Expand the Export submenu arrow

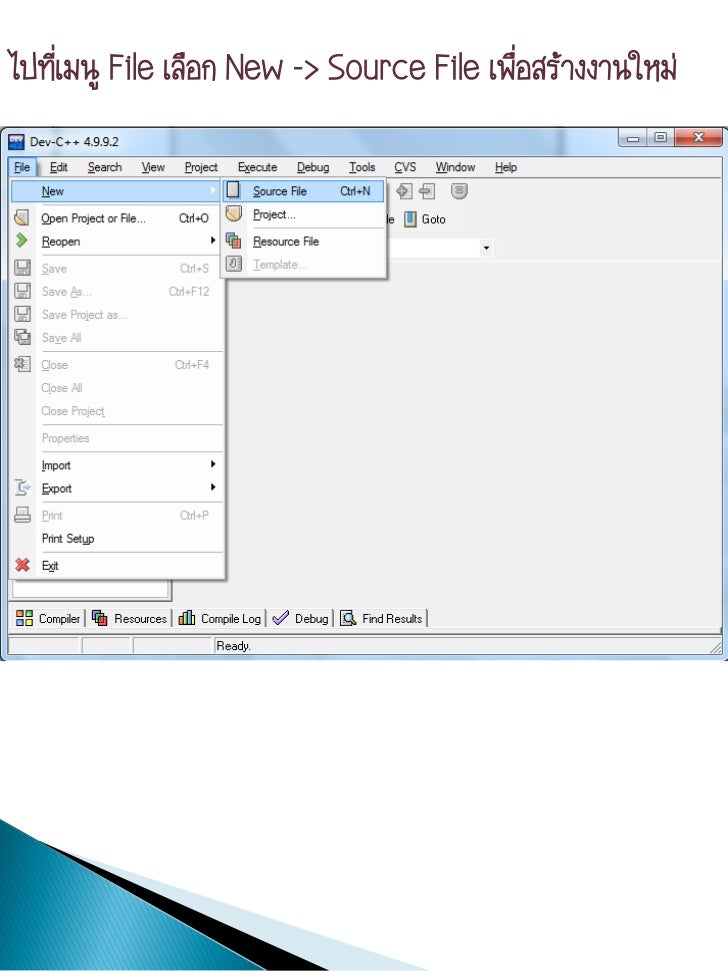tap(213, 487)
